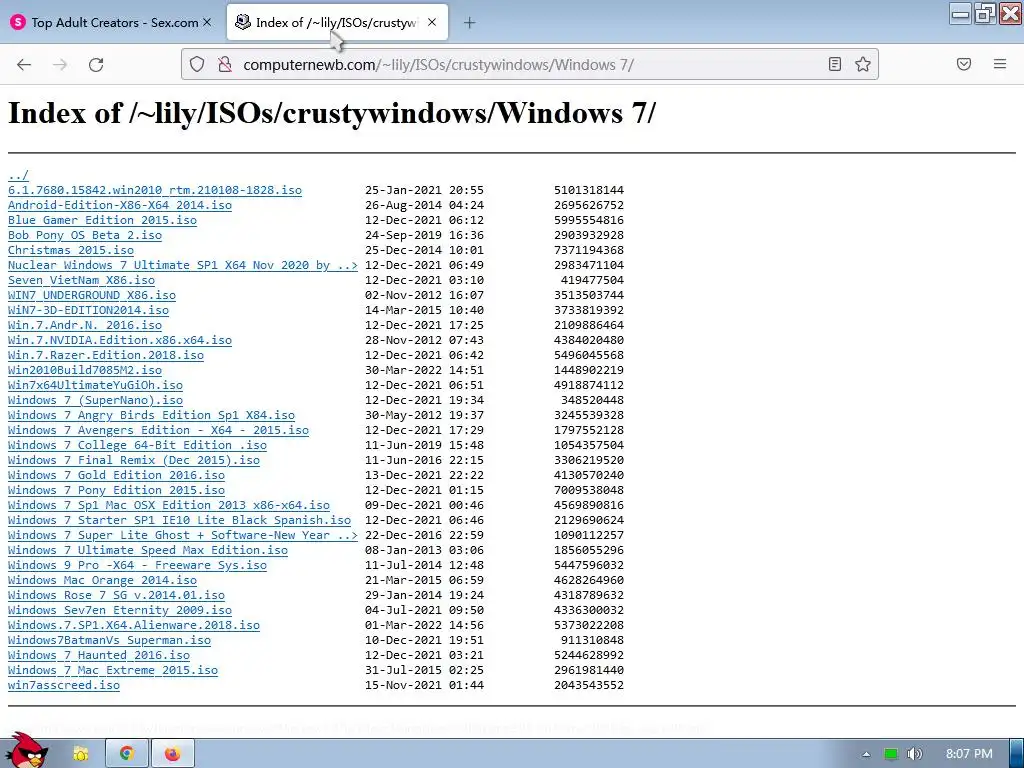Select Windows 7 Sp1 Mac OSX Edition link
This screenshot has width=1024, height=768.
pos(168,505)
